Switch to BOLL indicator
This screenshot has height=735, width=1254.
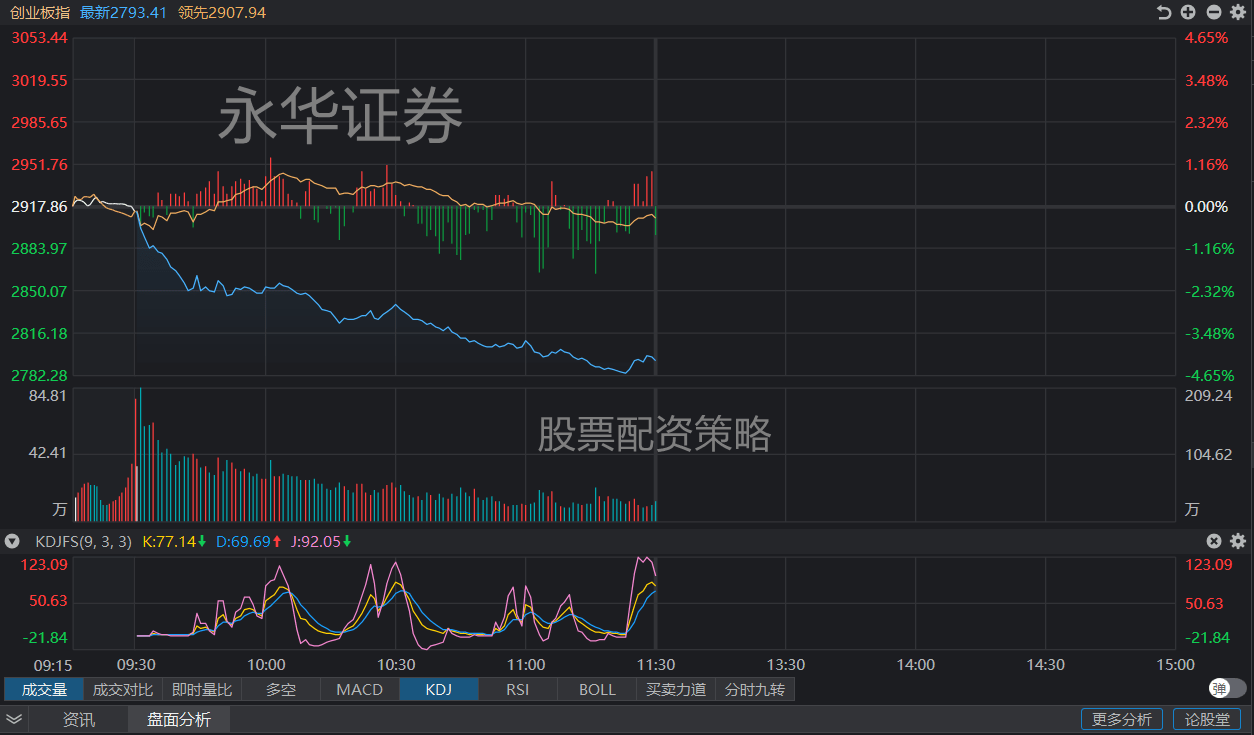[597, 689]
